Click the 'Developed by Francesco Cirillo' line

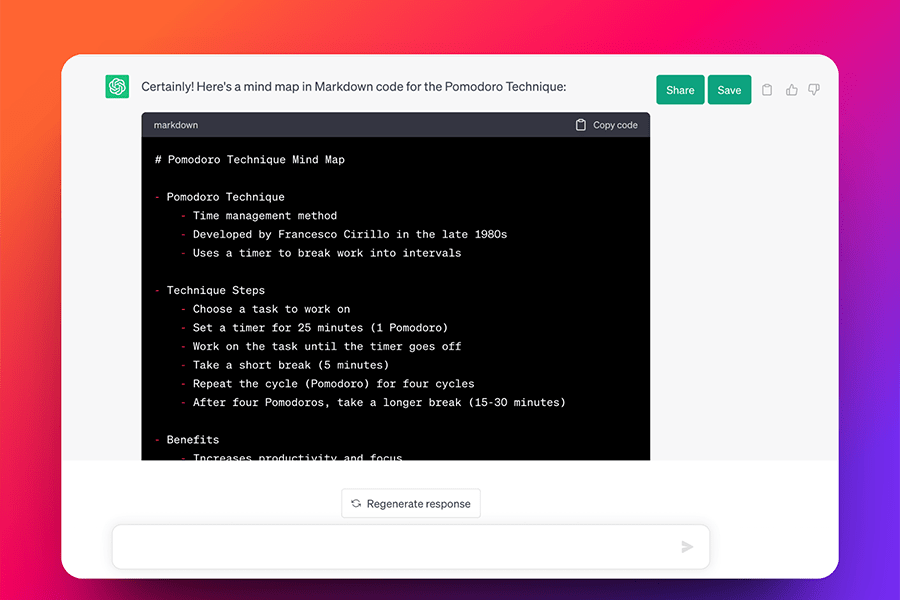pyautogui.click(x=349, y=234)
